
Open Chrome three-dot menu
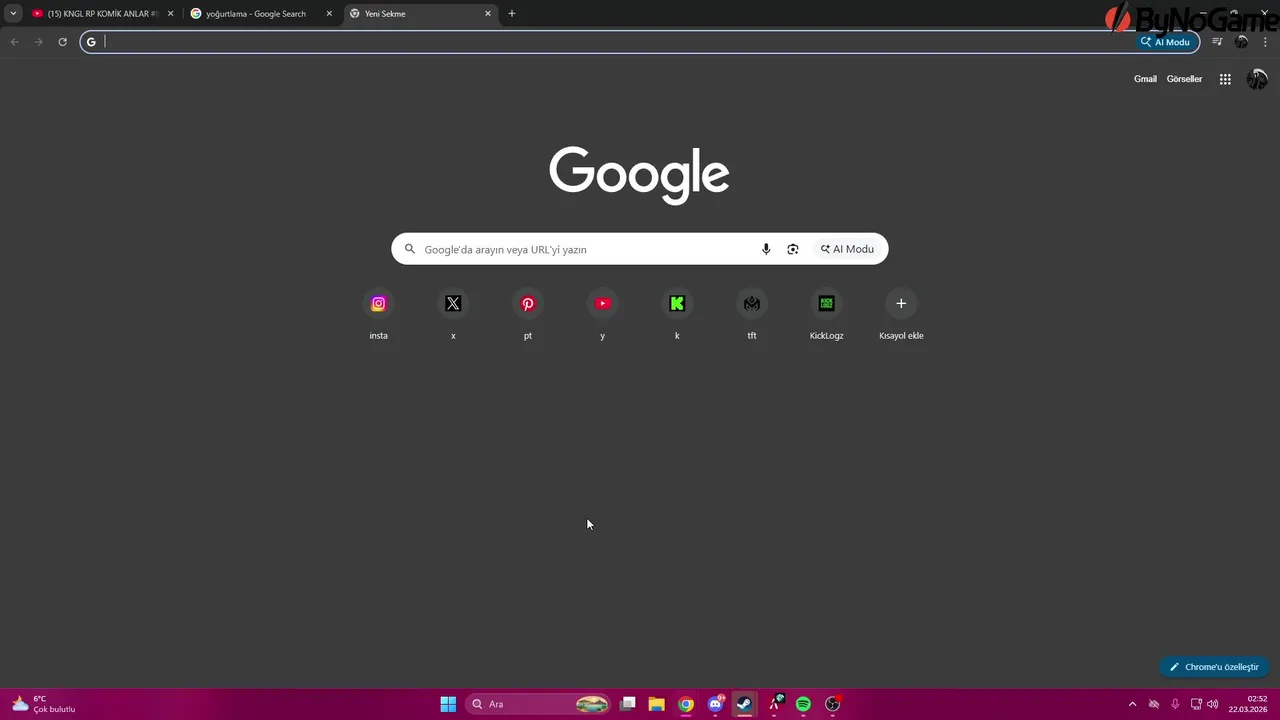(x=1266, y=42)
